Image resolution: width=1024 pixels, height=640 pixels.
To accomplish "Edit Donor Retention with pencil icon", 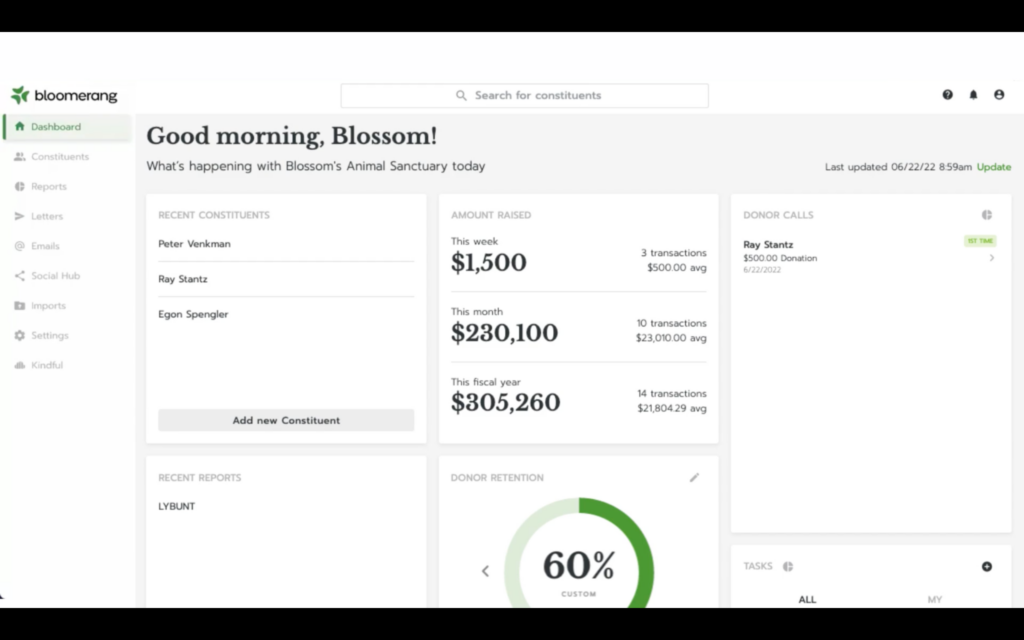I will [694, 477].
